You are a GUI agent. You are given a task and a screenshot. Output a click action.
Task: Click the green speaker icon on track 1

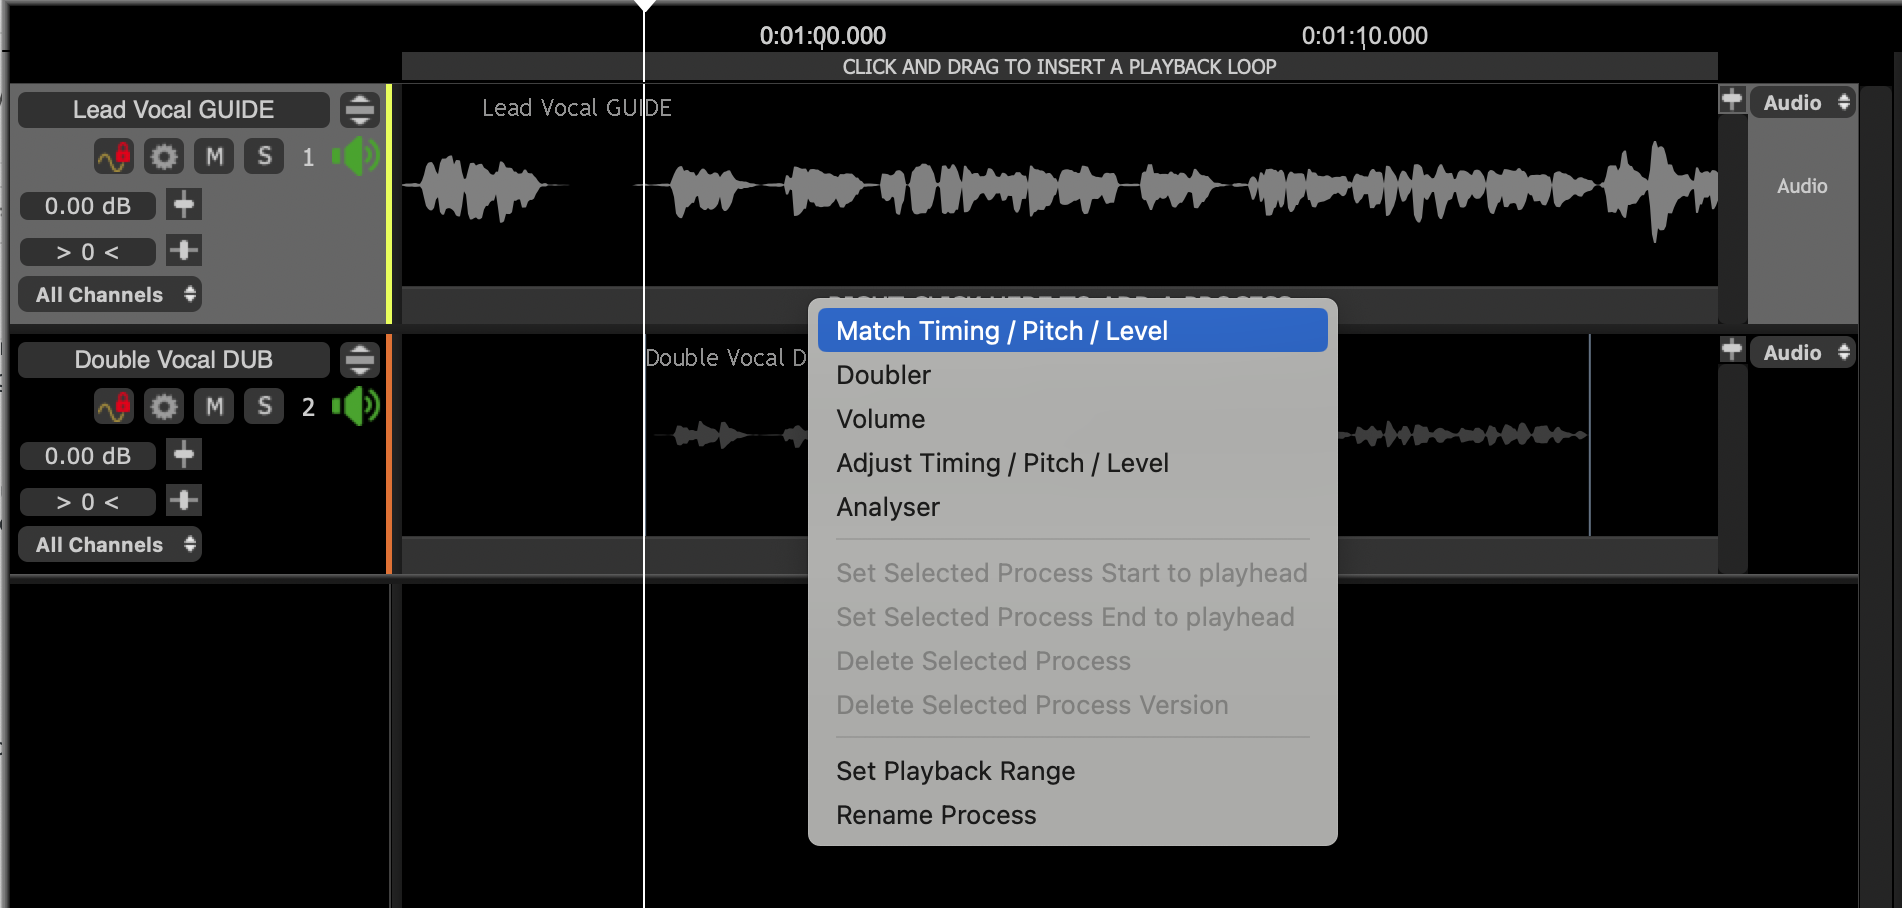(357, 157)
